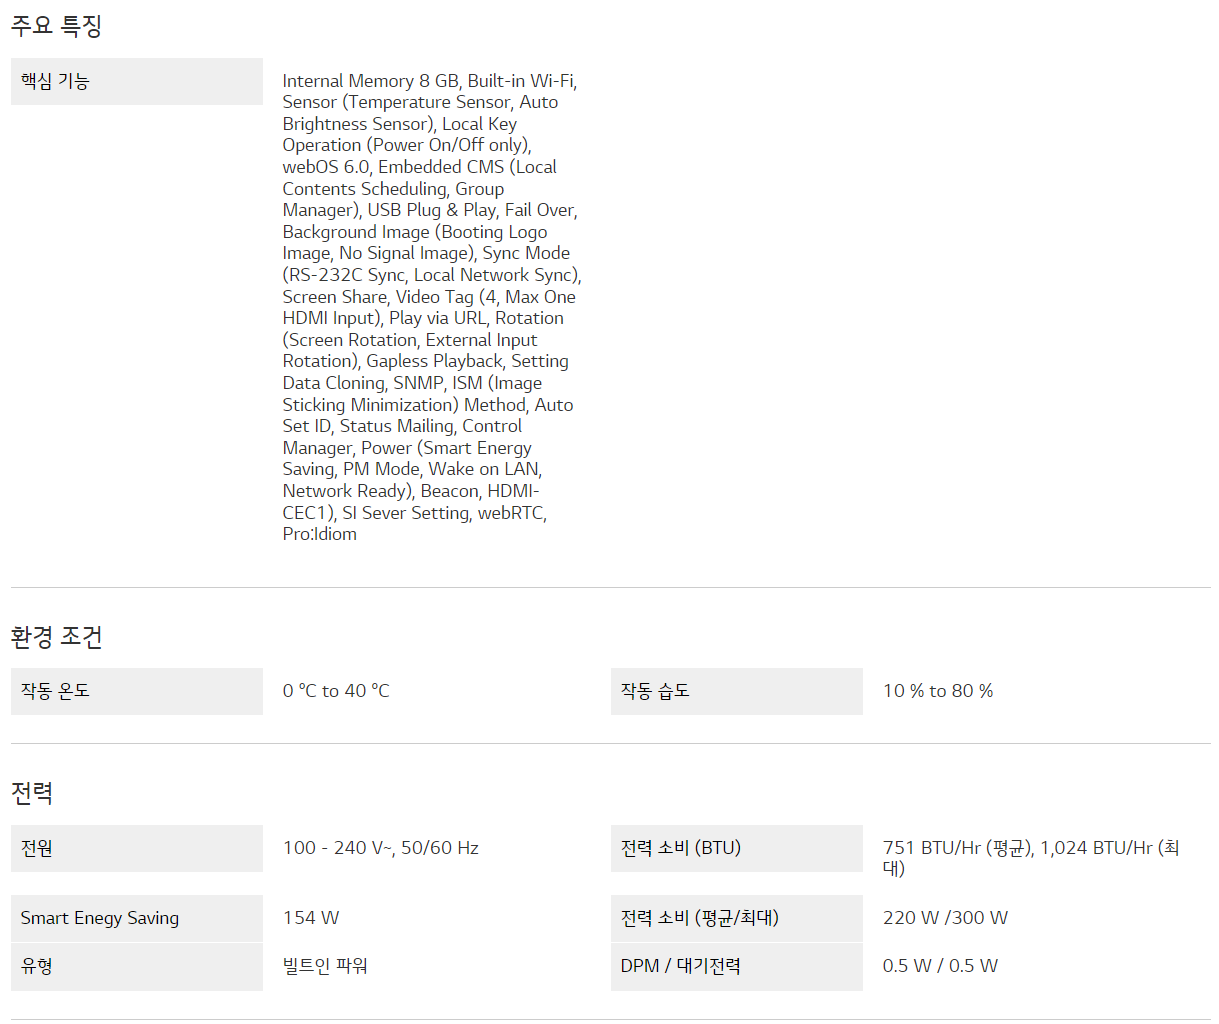Select the 작동 온도 label cell

point(136,691)
